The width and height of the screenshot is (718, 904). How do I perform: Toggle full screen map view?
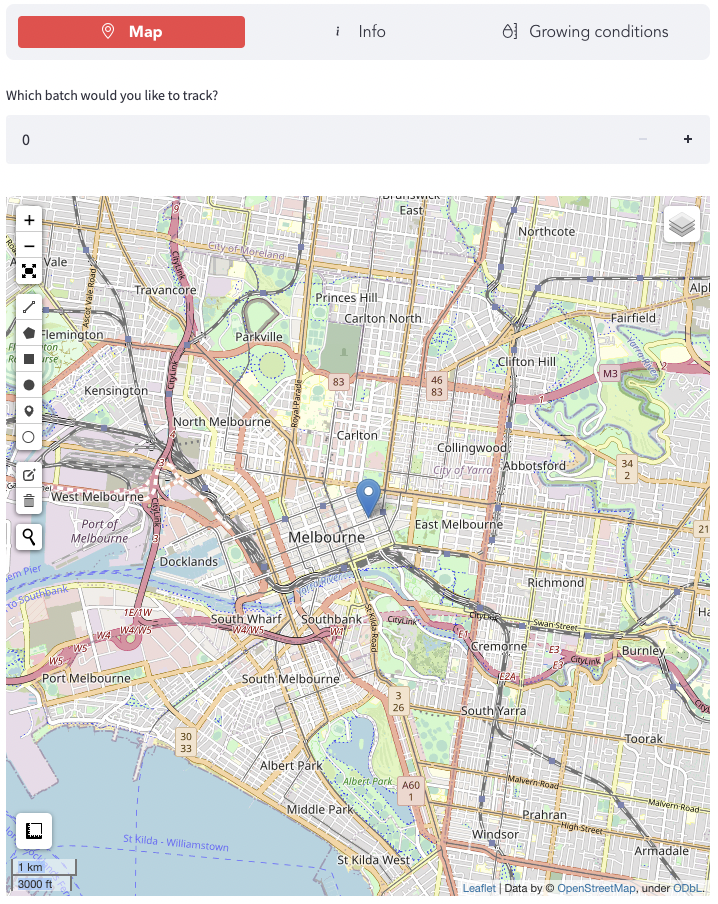pos(29,272)
